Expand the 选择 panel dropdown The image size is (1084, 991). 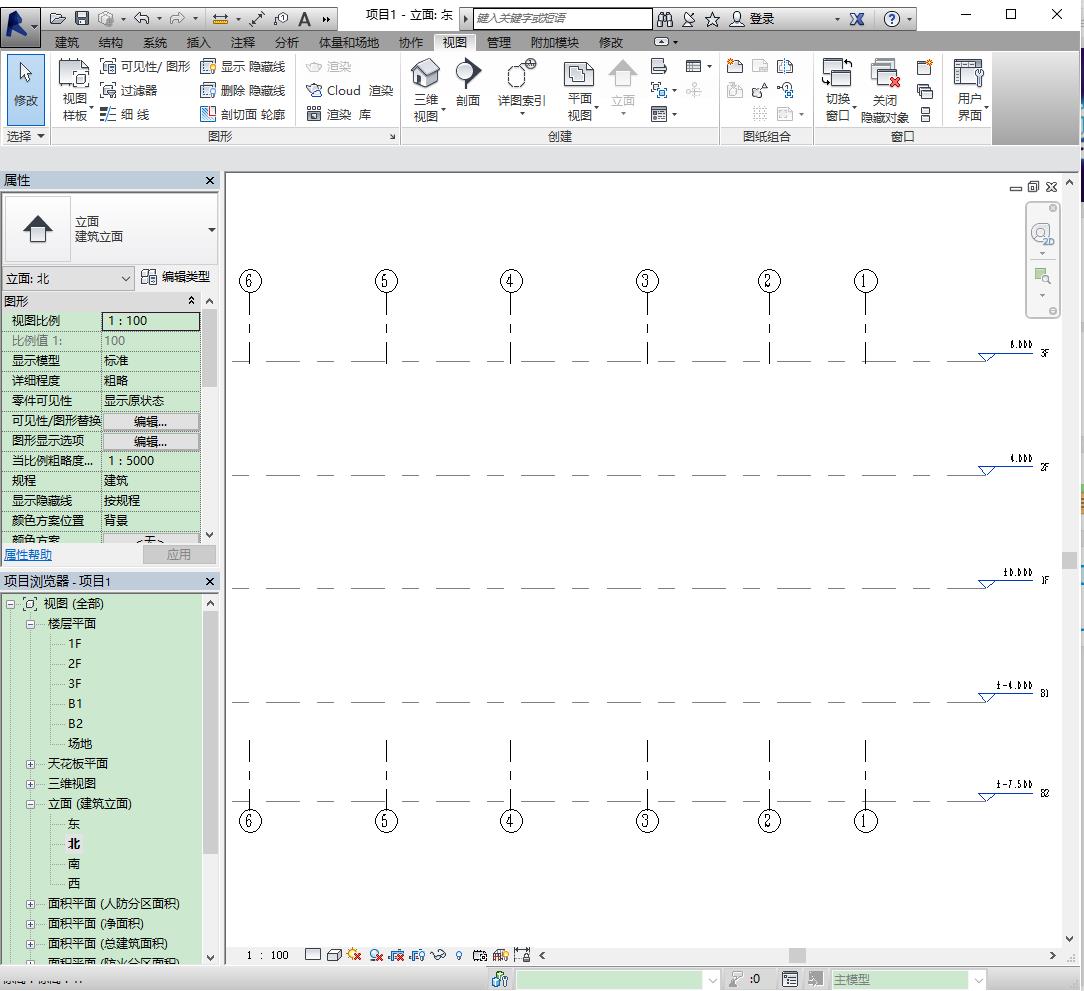click(x=26, y=136)
